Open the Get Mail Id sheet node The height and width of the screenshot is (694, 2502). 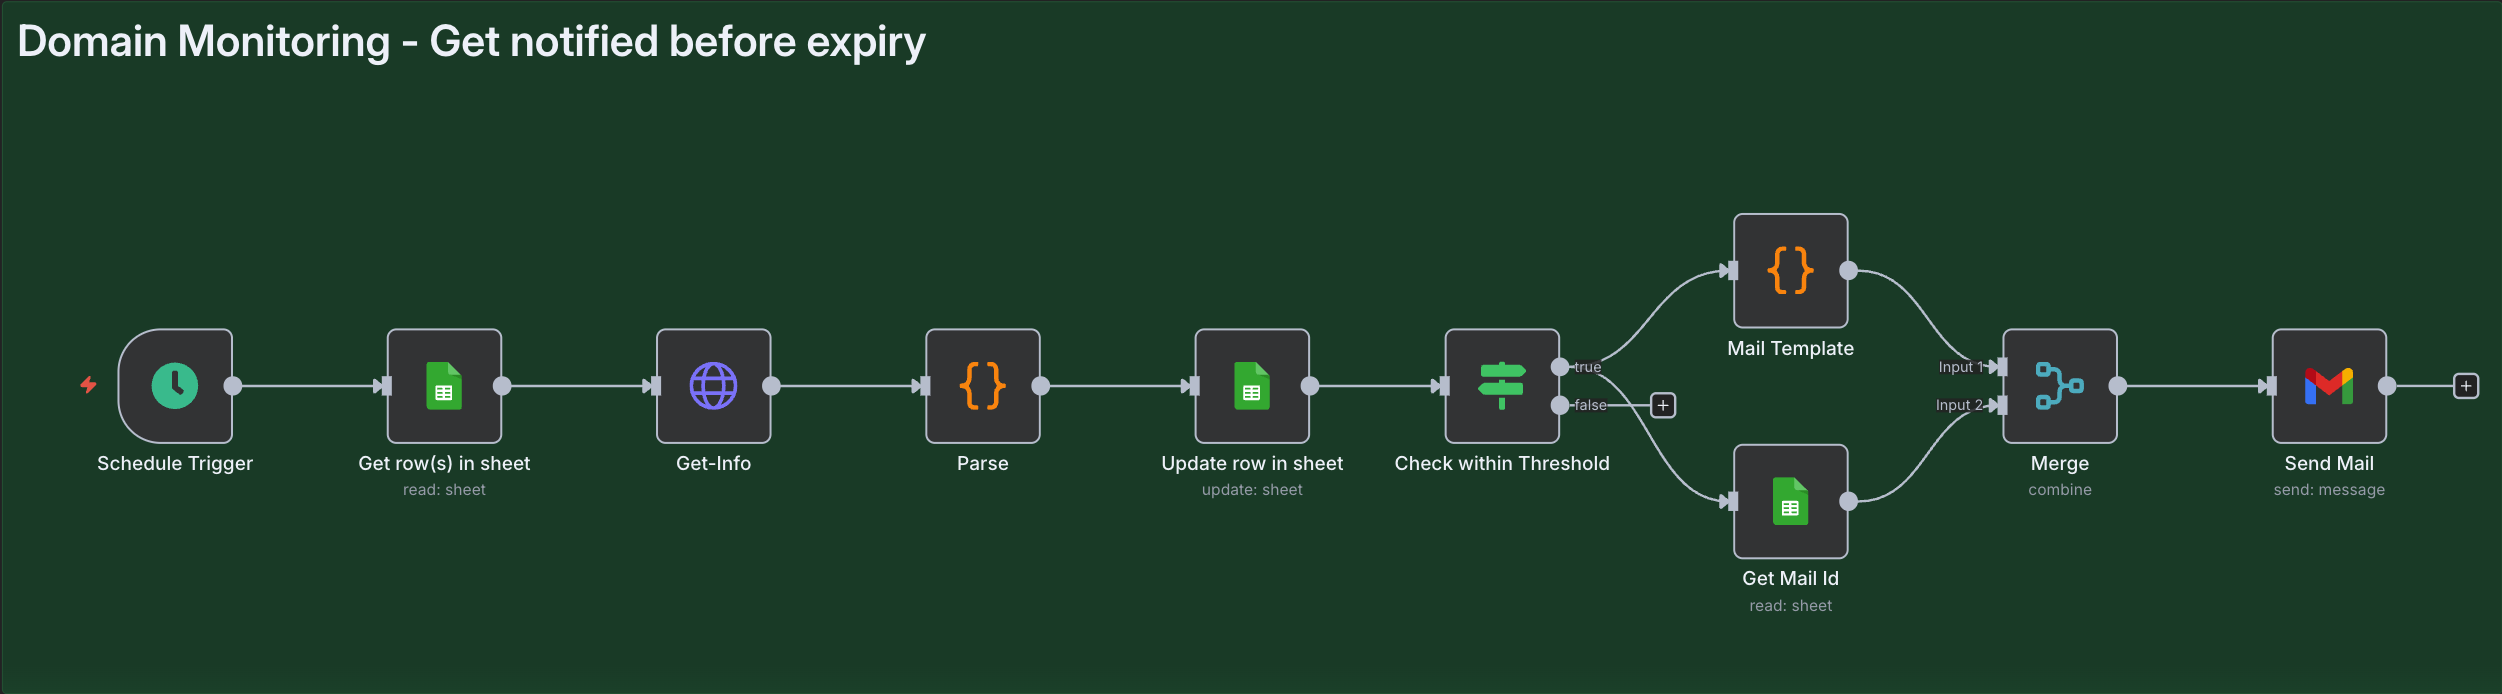[1790, 501]
